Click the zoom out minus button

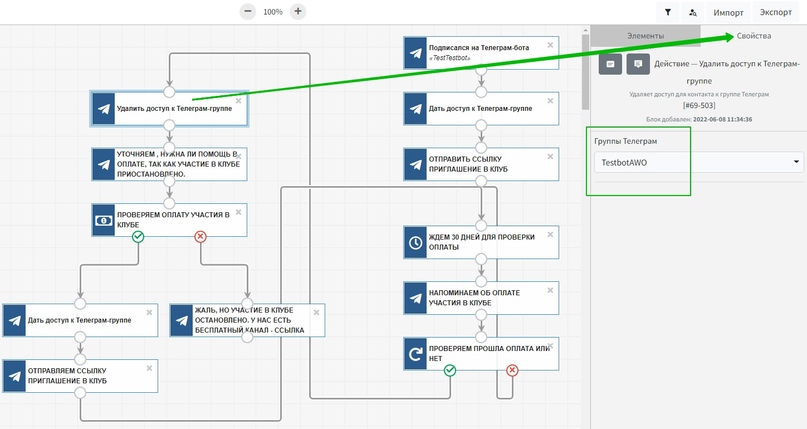[x=248, y=12]
